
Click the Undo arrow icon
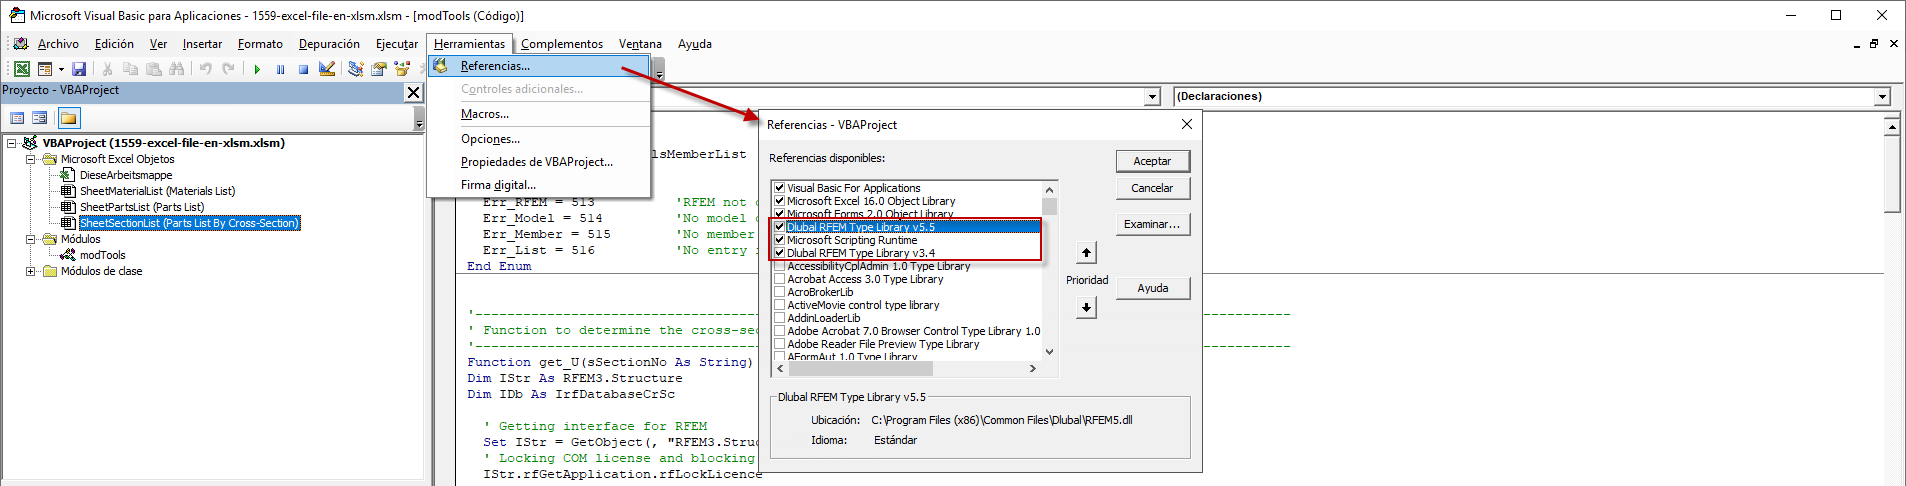point(206,69)
